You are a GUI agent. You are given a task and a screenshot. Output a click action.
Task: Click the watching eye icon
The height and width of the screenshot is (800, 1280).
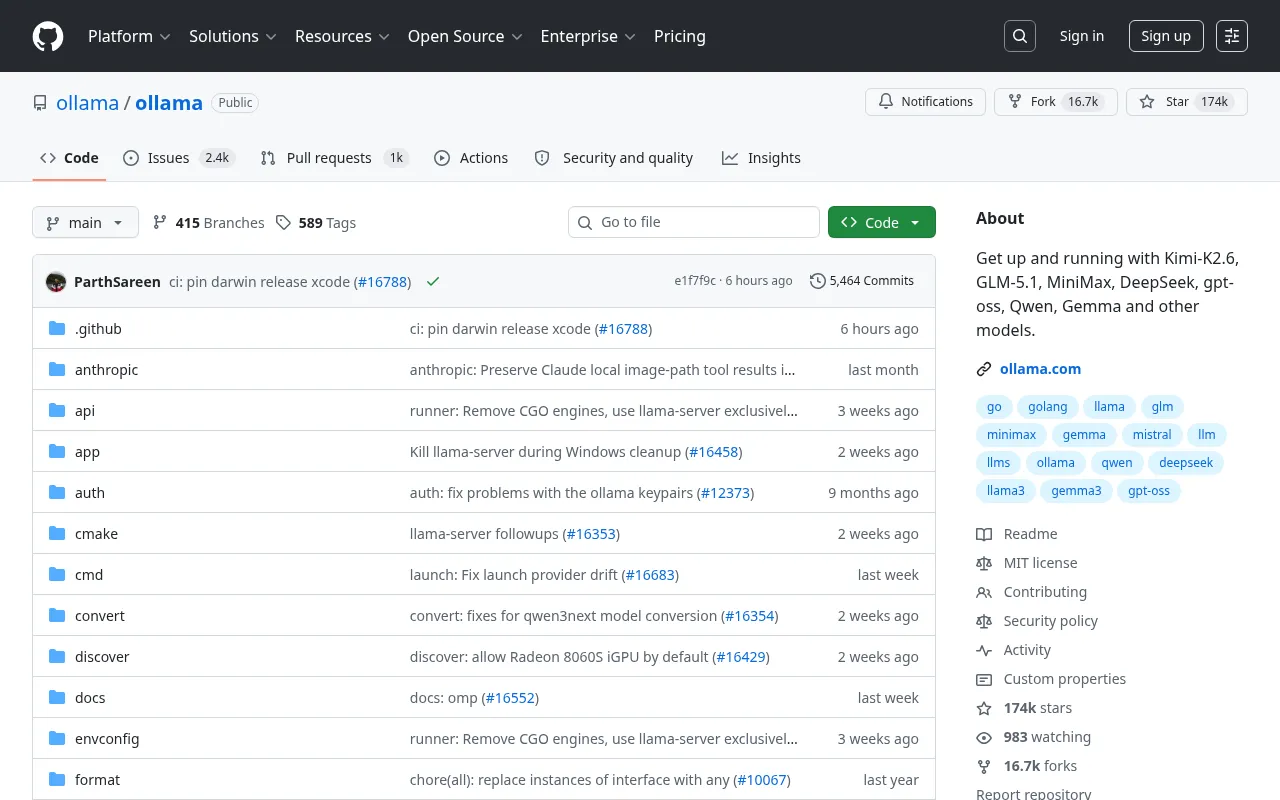coord(984,738)
